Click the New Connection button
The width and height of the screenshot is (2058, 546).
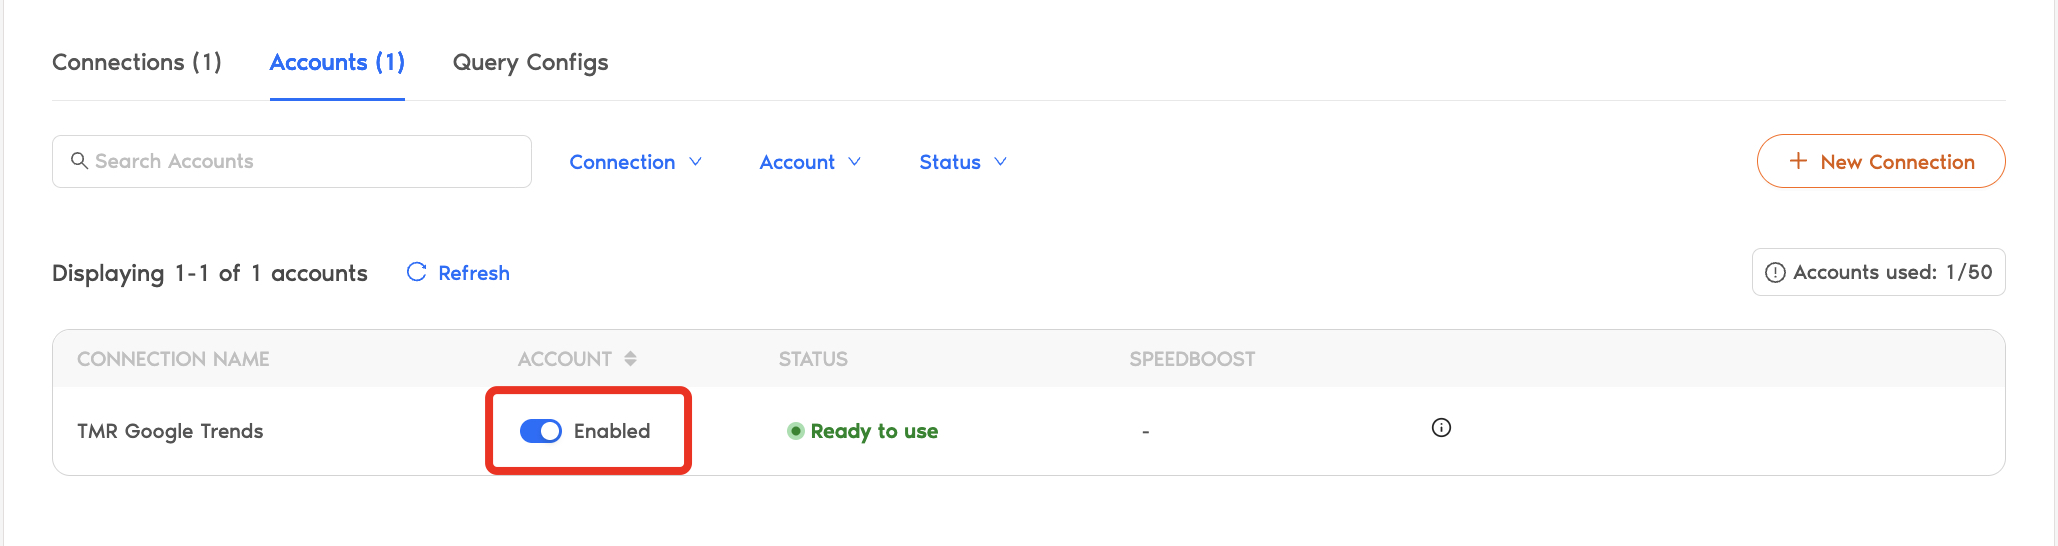pyautogui.click(x=1880, y=161)
